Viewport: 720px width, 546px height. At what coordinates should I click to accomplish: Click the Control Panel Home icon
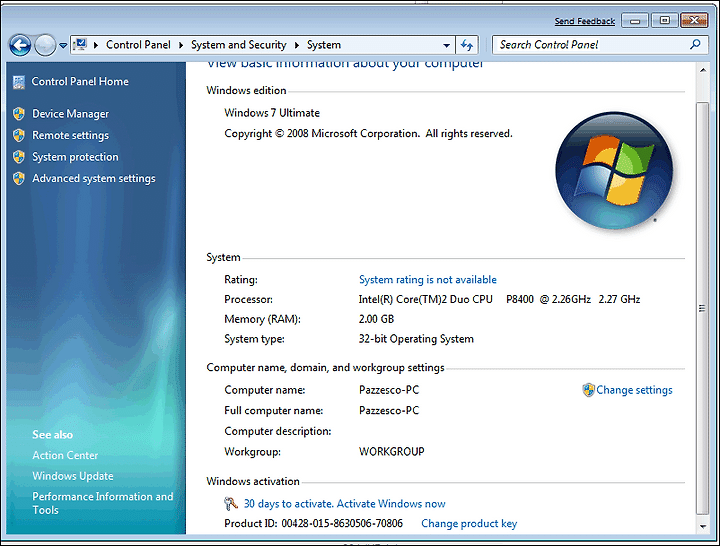[19, 82]
